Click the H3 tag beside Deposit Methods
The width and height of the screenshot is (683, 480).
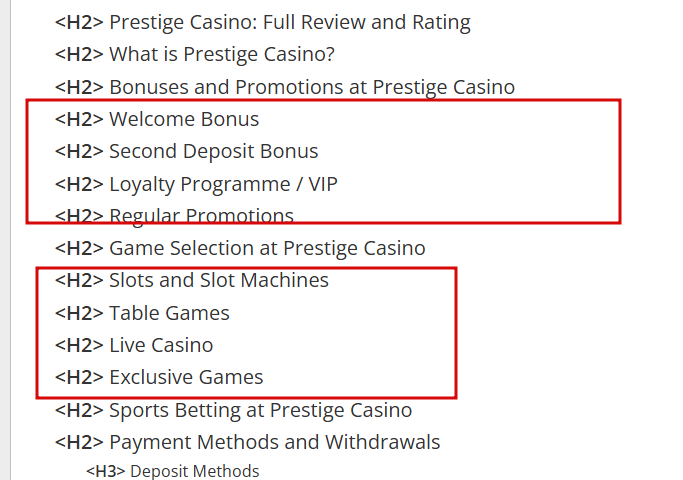tap(105, 471)
